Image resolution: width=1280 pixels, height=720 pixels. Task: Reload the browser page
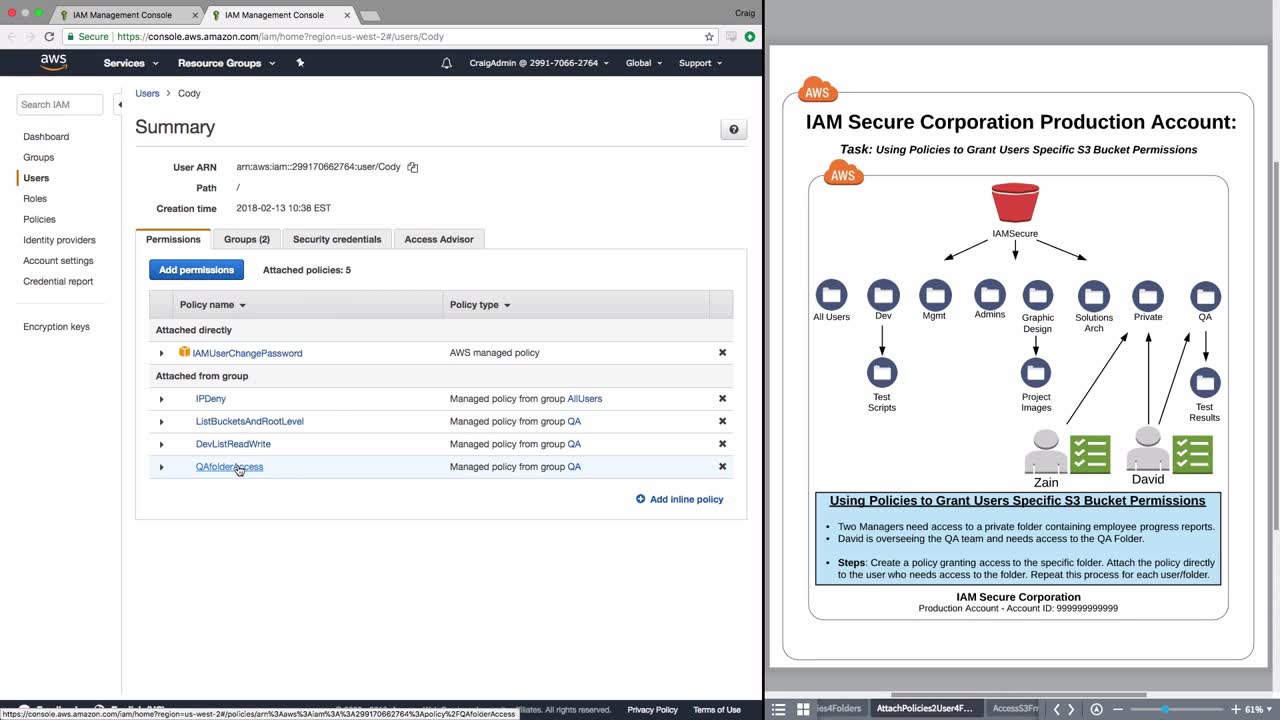[49, 37]
